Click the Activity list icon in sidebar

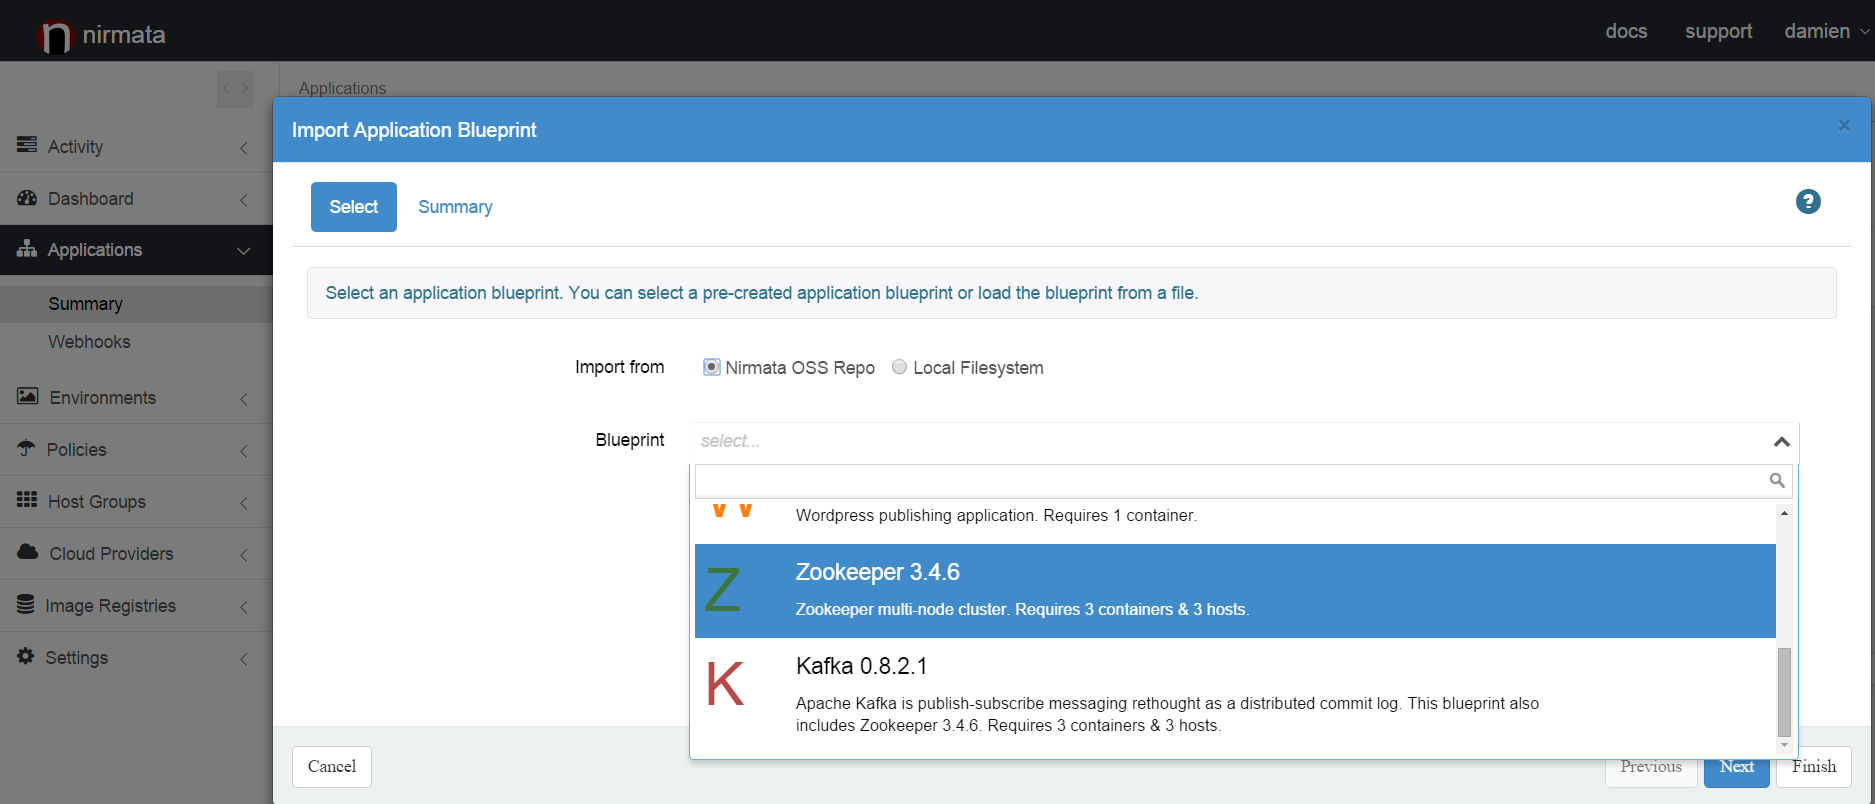pos(27,145)
